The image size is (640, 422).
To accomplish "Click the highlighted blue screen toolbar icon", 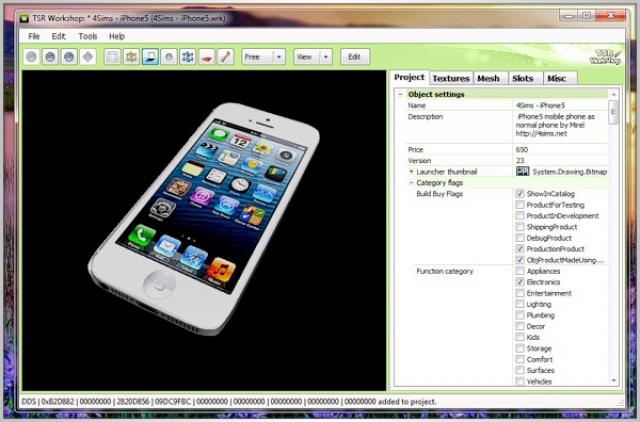I will click(150, 57).
